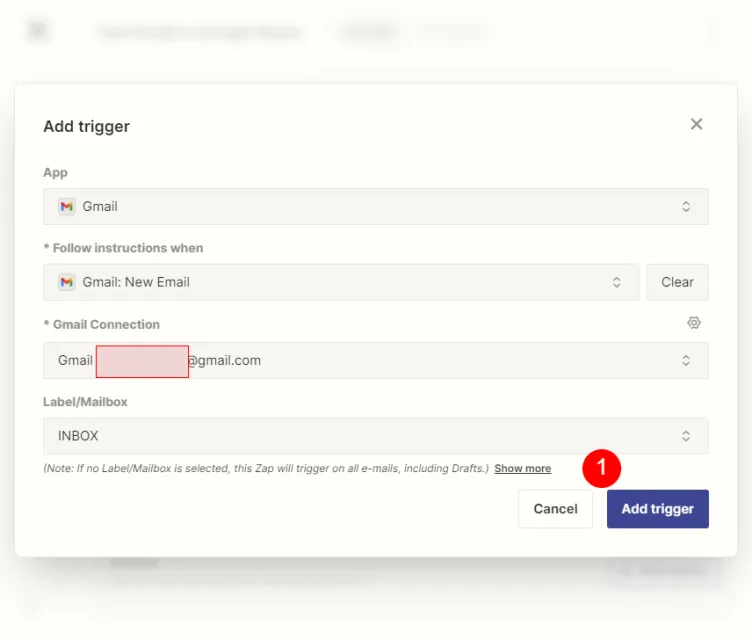Click the 'Gmail: New Email' trigger text
752x640 pixels.
click(x=136, y=282)
